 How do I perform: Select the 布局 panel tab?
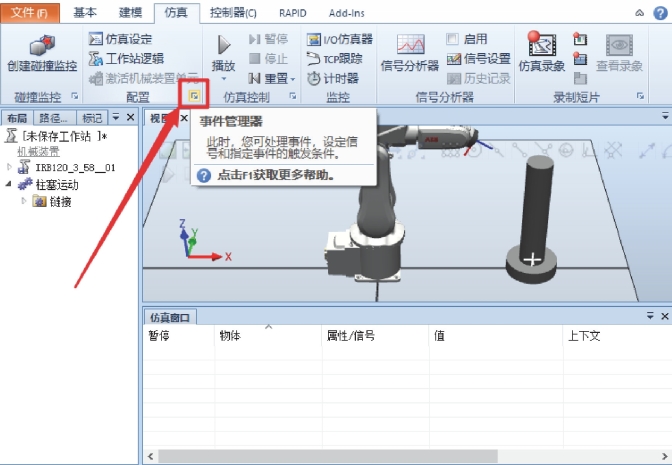(x=17, y=118)
